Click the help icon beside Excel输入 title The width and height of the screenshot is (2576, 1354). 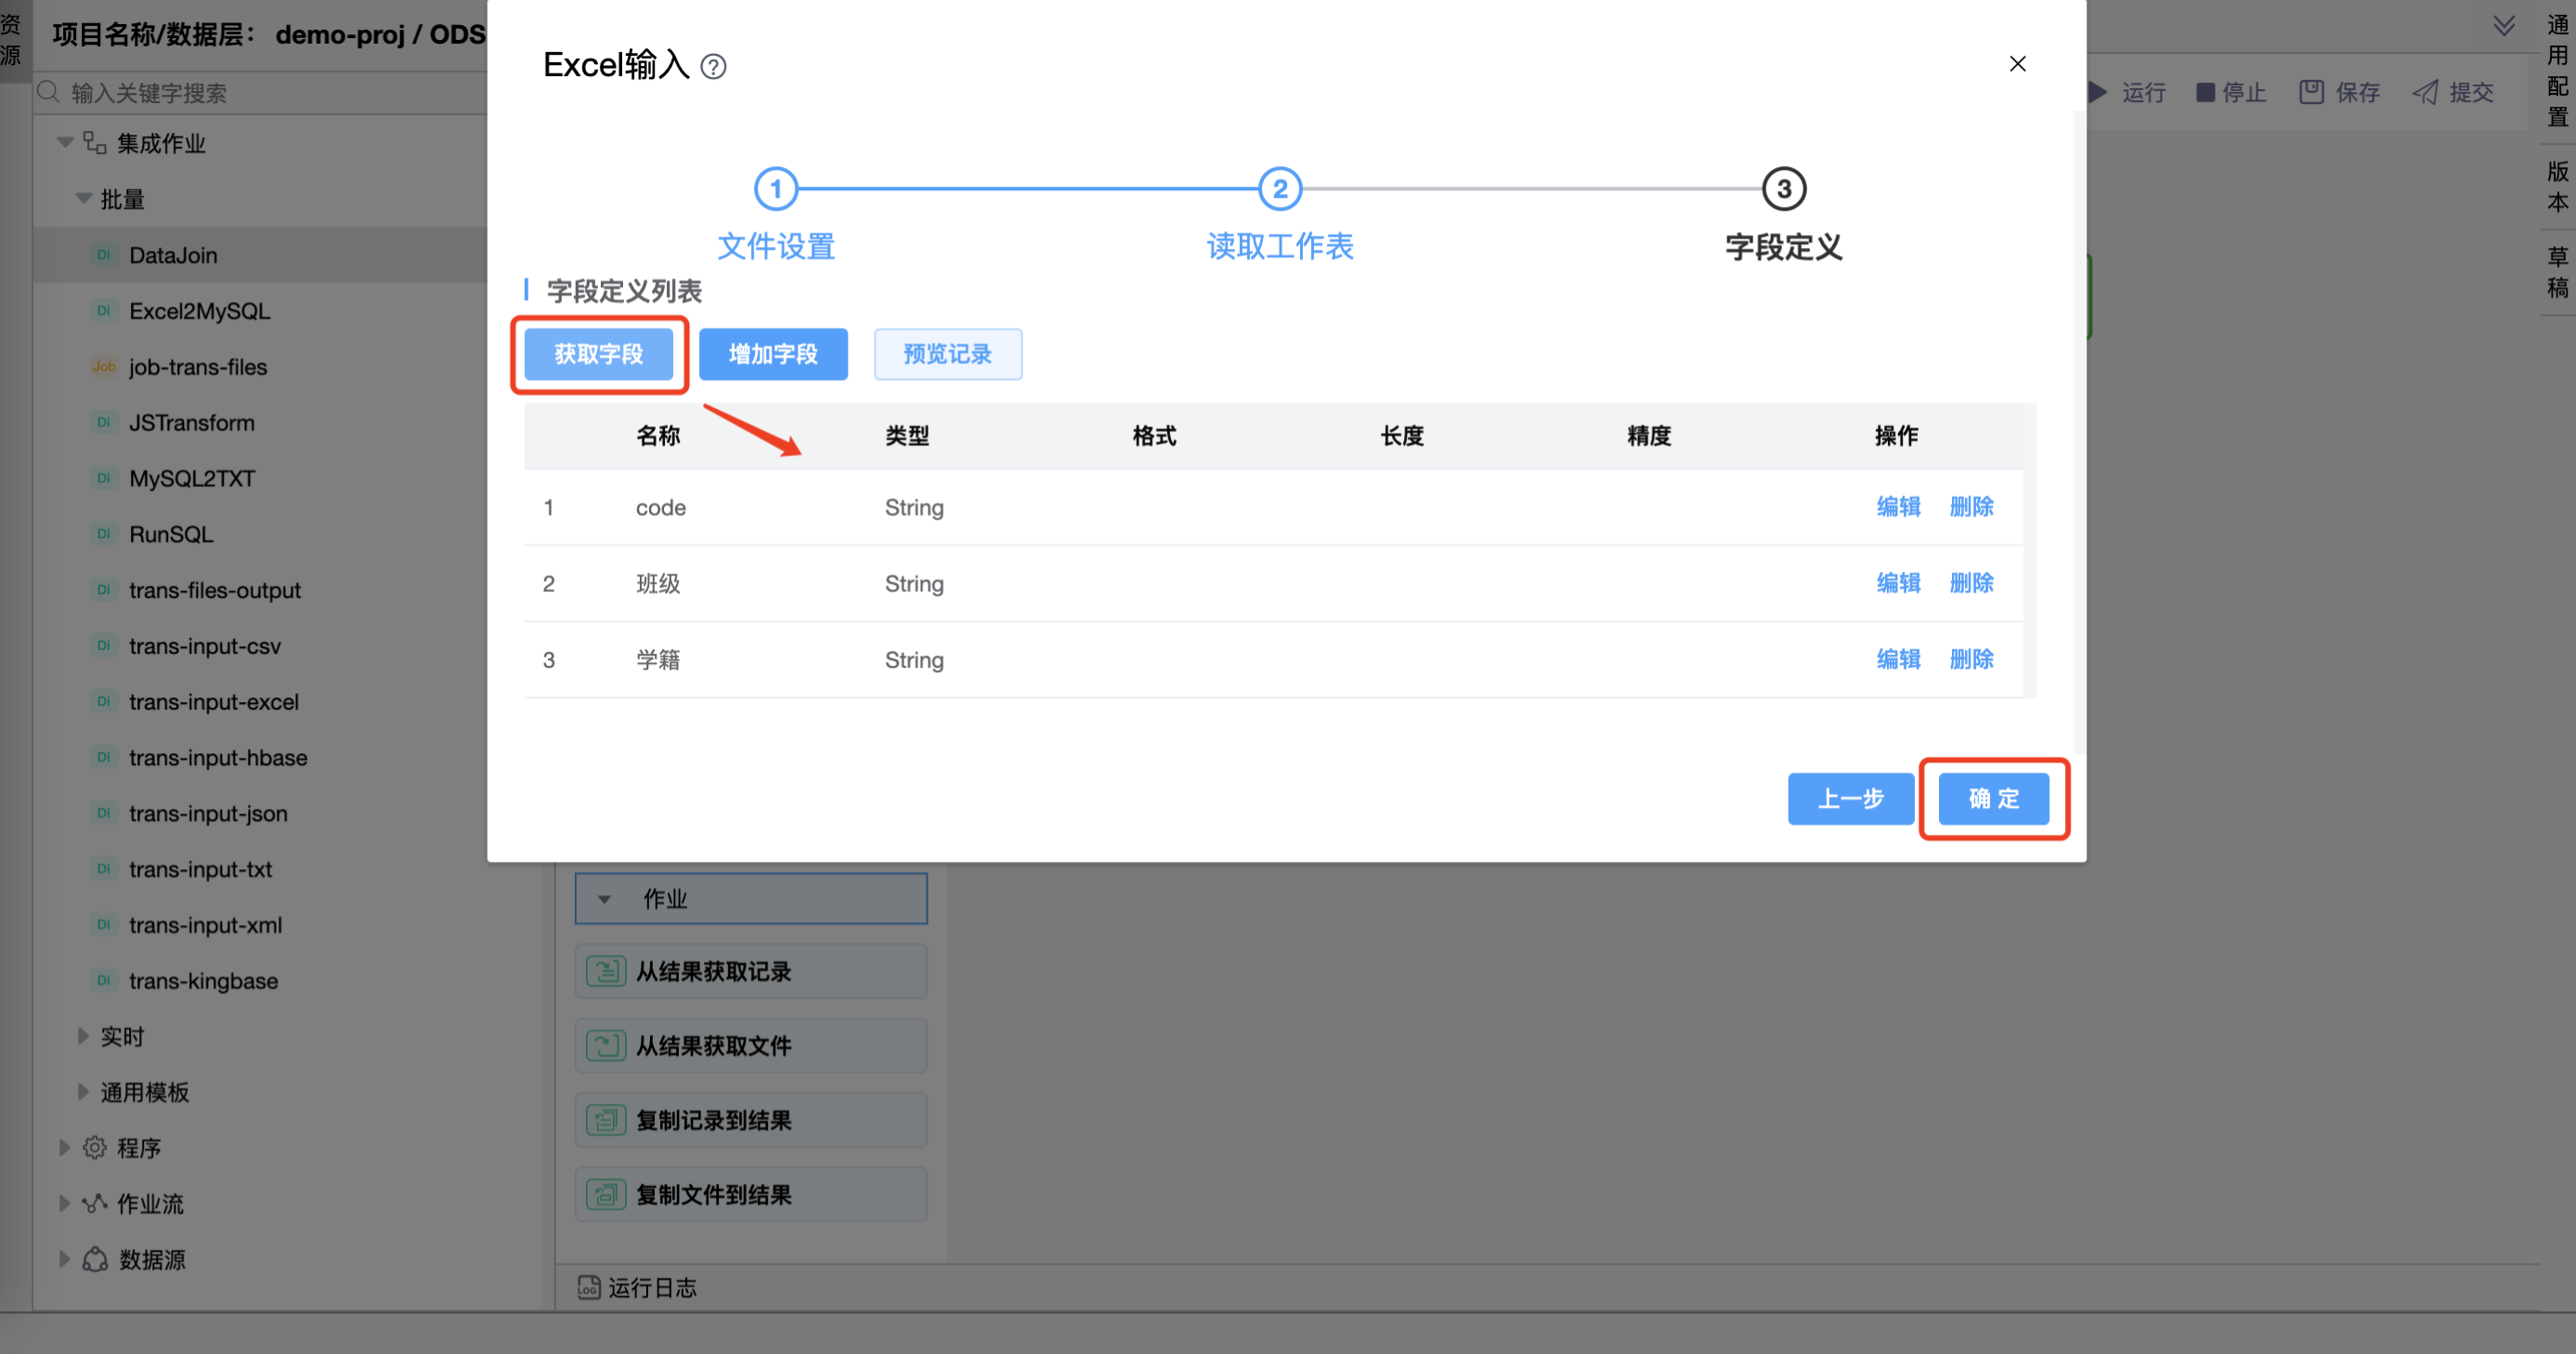point(713,67)
